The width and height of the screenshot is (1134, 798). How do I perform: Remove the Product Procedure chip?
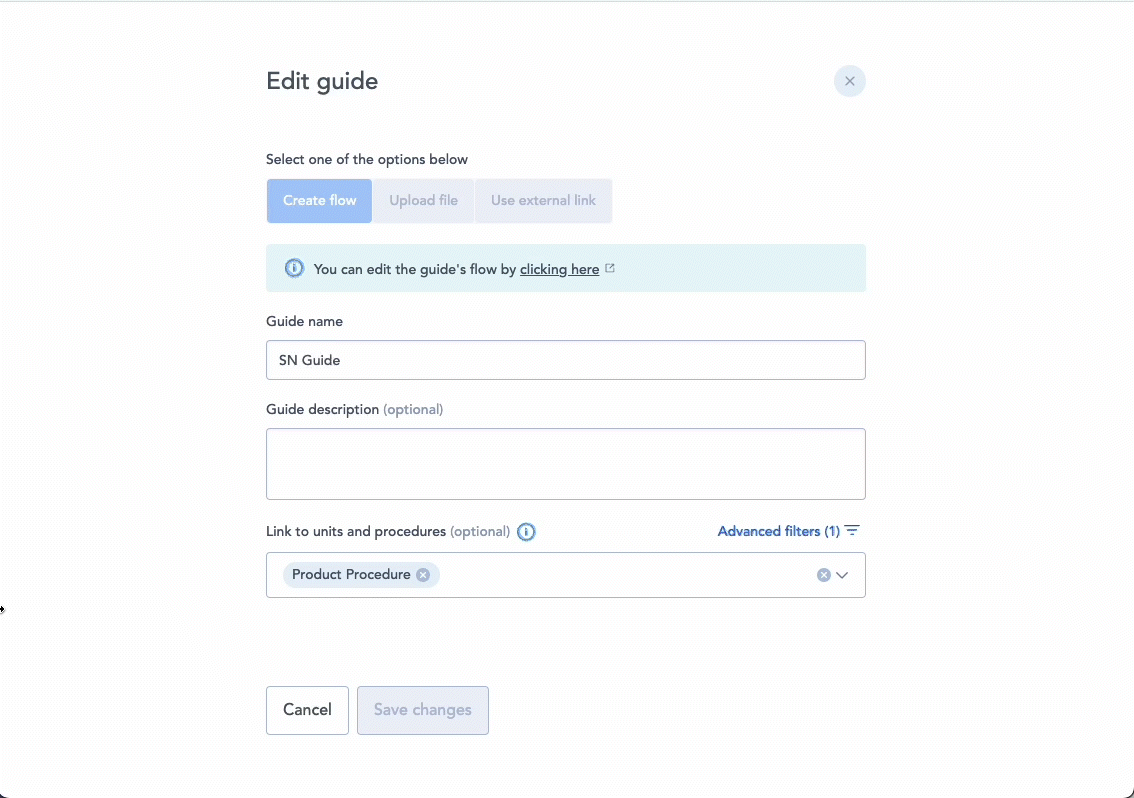tap(423, 575)
